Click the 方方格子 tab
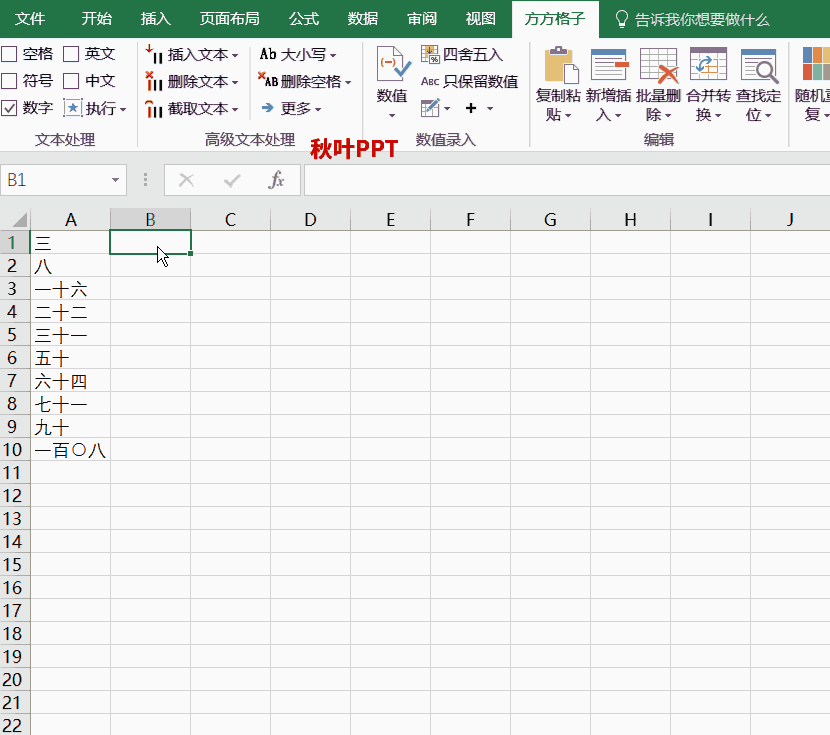830x735 pixels. tap(555, 19)
